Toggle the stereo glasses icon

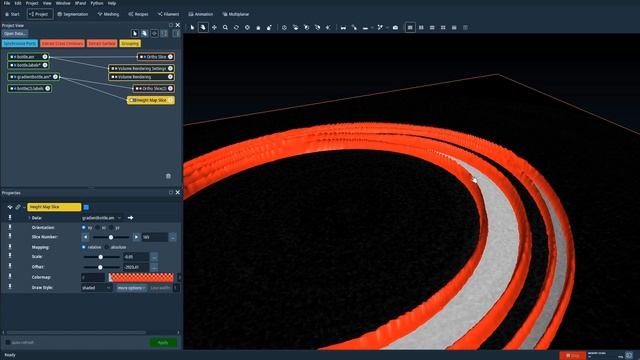tap(343, 27)
